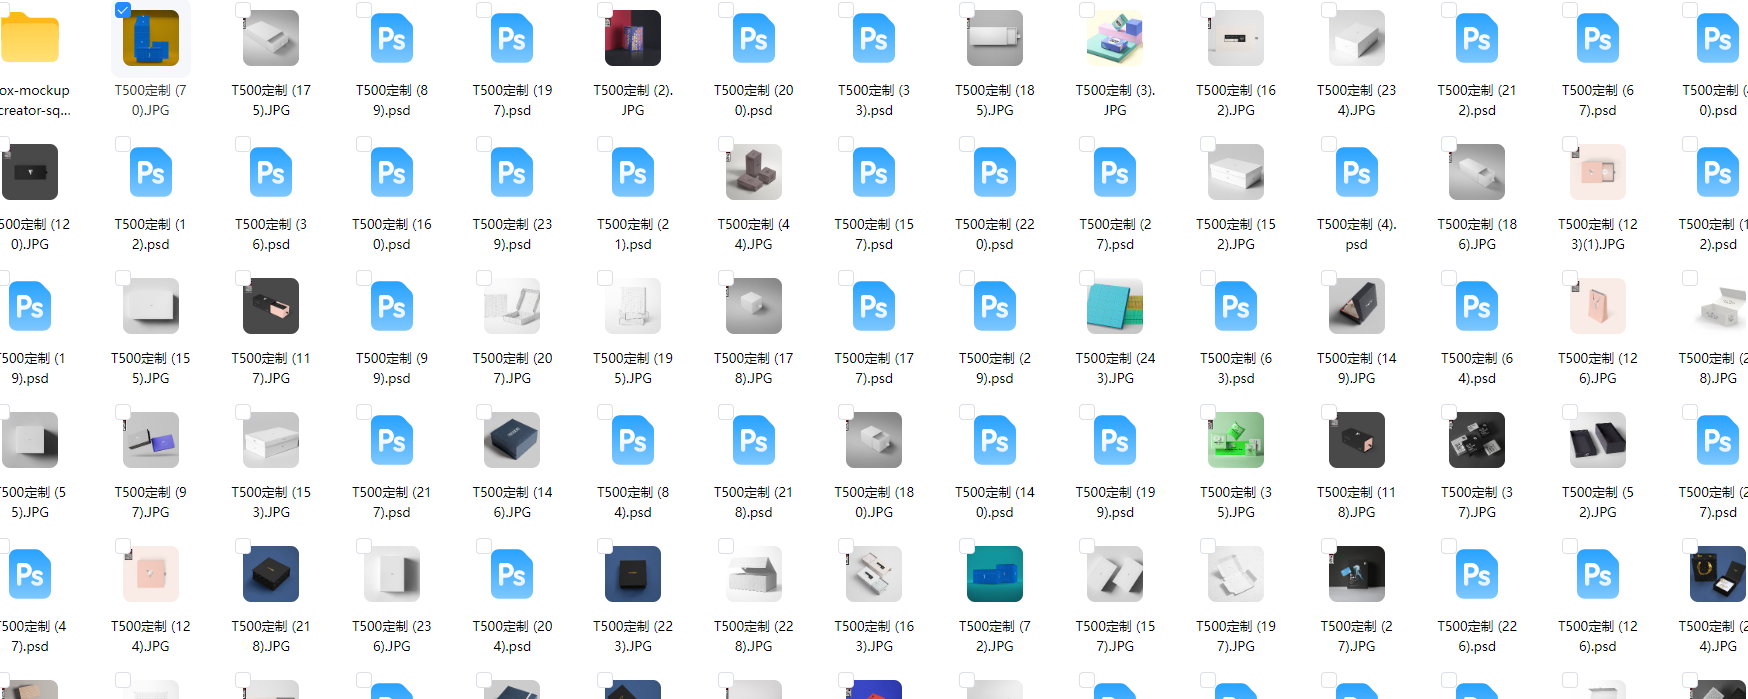Check the selection box on T500定制 (21).psd
The width and height of the screenshot is (1748, 699).
point(605,144)
